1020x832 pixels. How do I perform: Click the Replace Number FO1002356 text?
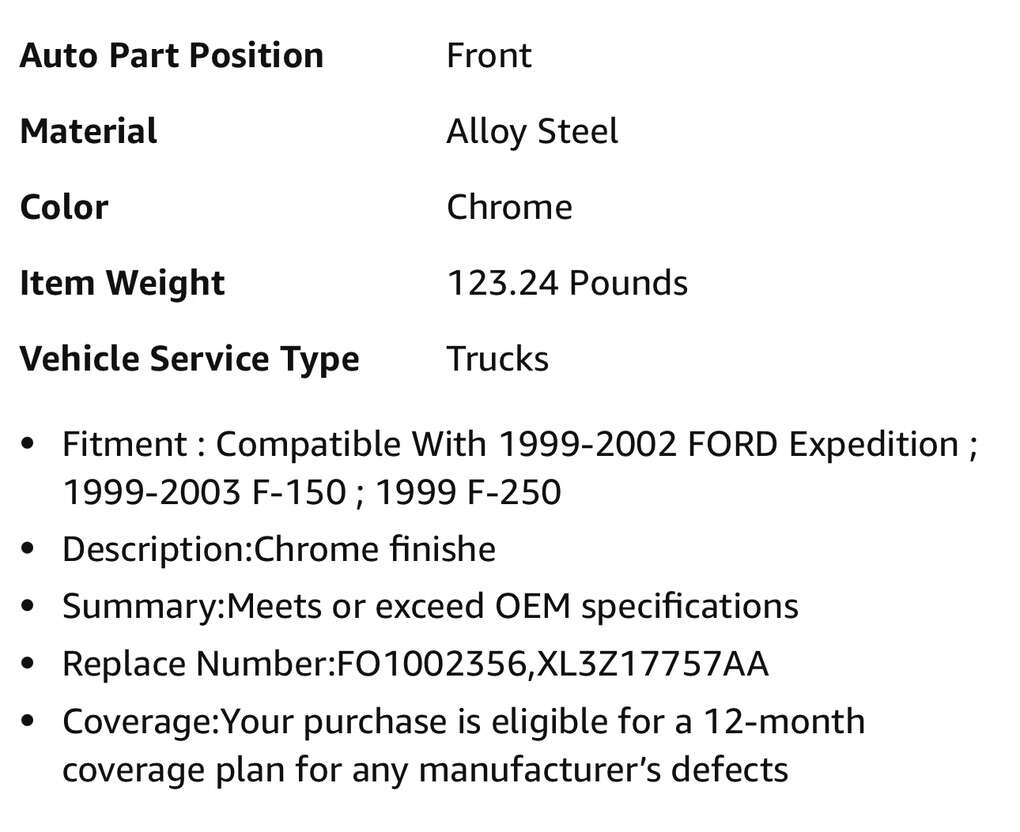pos(415,664)
